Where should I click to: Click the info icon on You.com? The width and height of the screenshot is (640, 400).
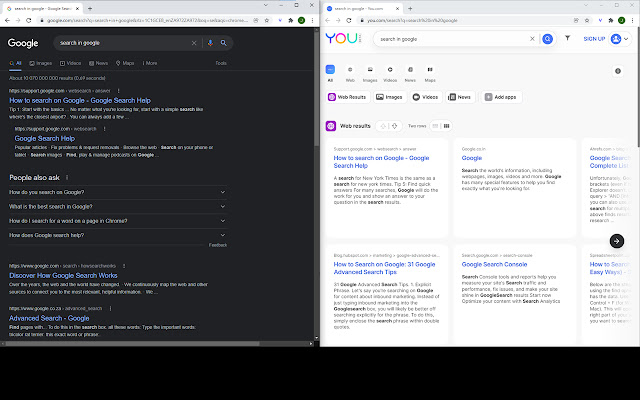point(618,71)
